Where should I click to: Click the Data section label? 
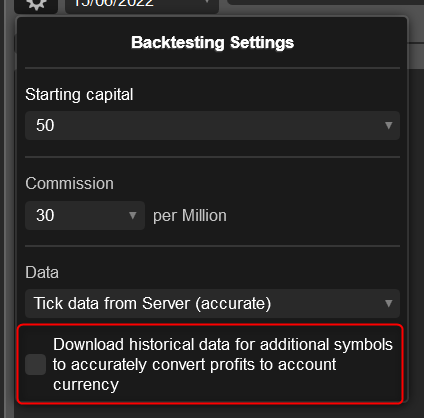click(x=42, y=272)
